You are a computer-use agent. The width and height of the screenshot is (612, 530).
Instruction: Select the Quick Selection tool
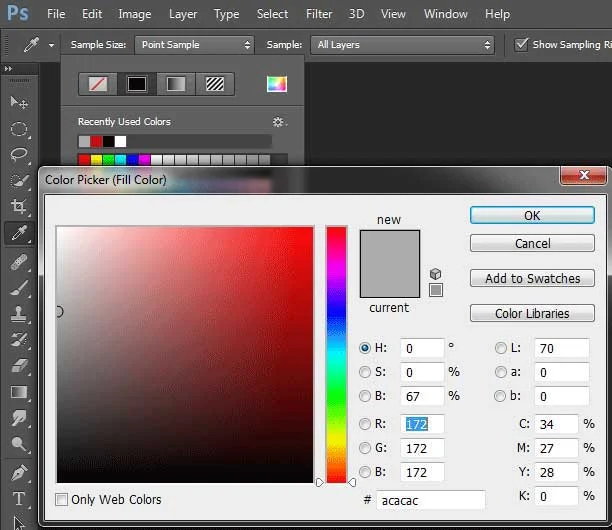pyautogui.click(x=19, y=181)
